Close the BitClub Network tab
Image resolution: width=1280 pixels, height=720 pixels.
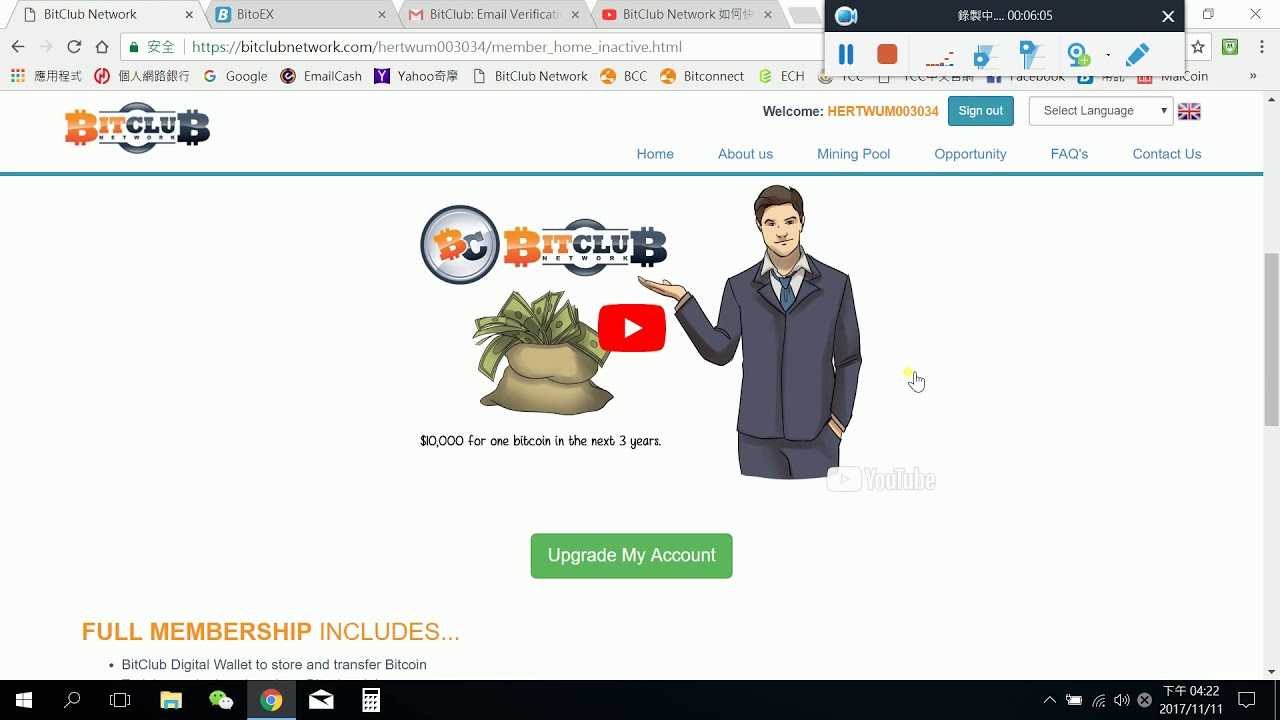coord(189,15)
